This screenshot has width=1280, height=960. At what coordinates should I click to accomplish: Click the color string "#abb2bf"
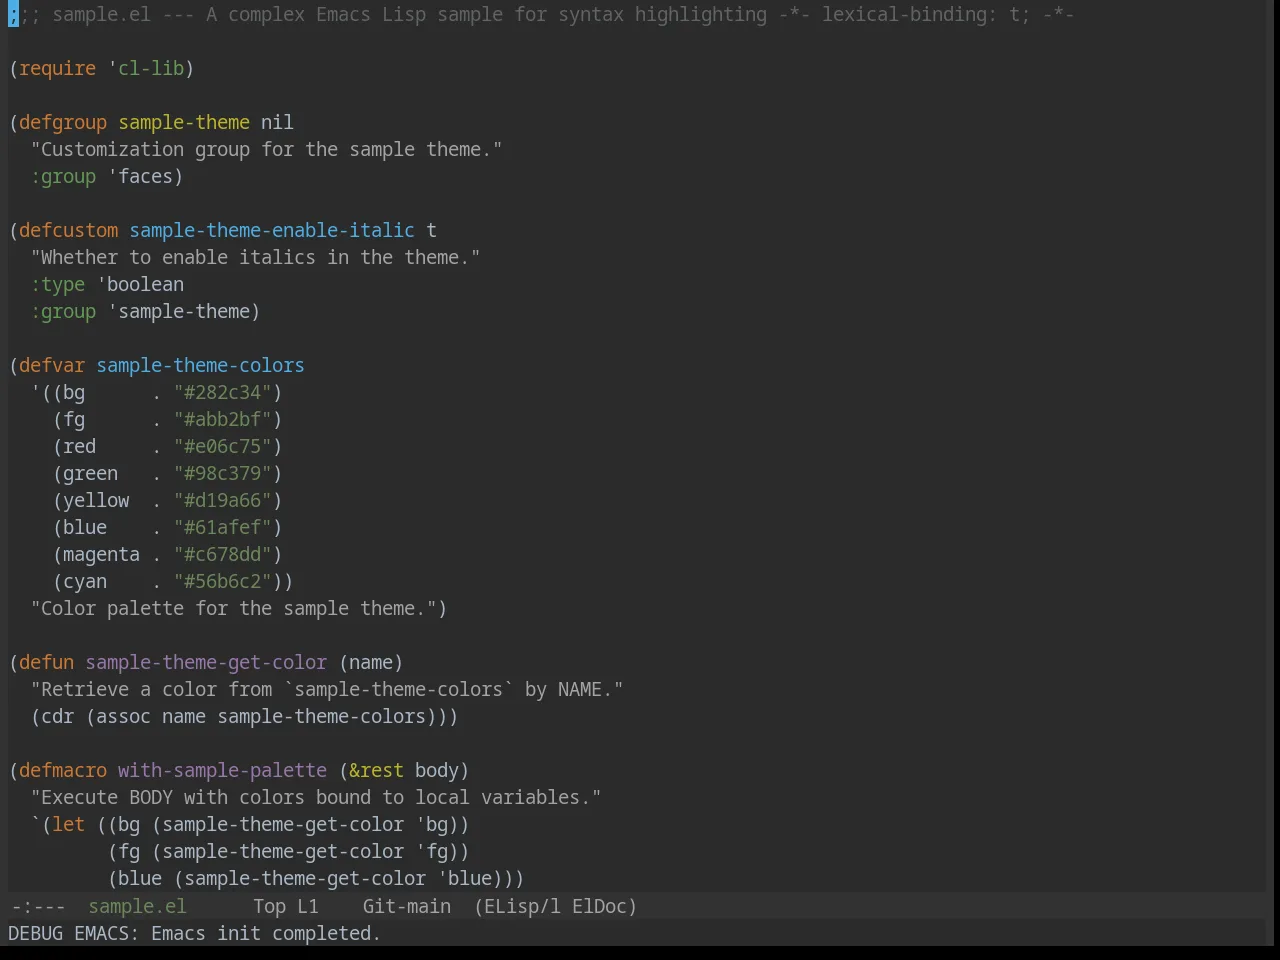coord(223,419)
